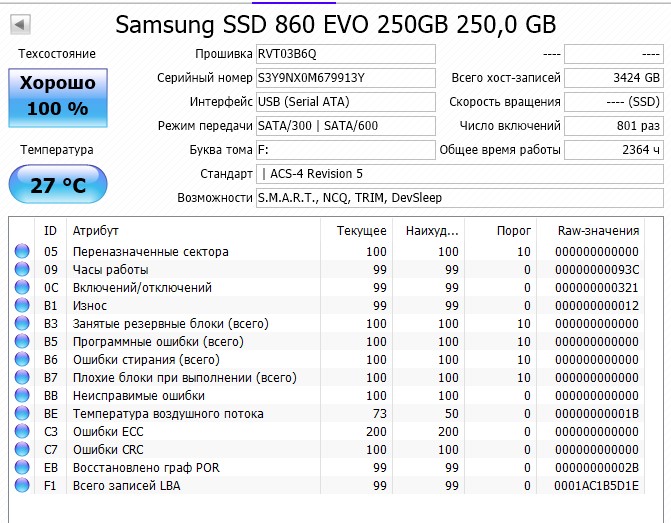Viewport: 671px width, 523px height.
Task: Click status icon of Ошибки стирания row
Action: 22,359
